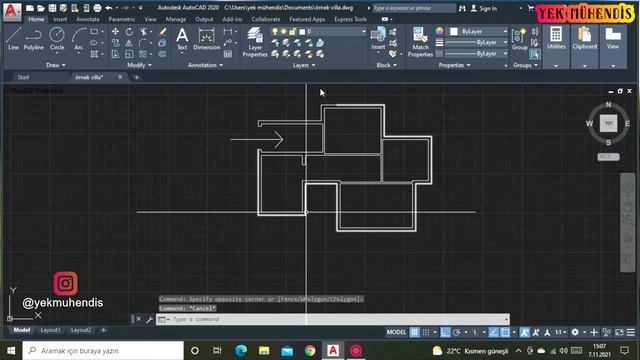The height and width of the screenshot is (360, 640).
Task: Toggle ortho mode in status bar
Action: (x=445, y=332)
